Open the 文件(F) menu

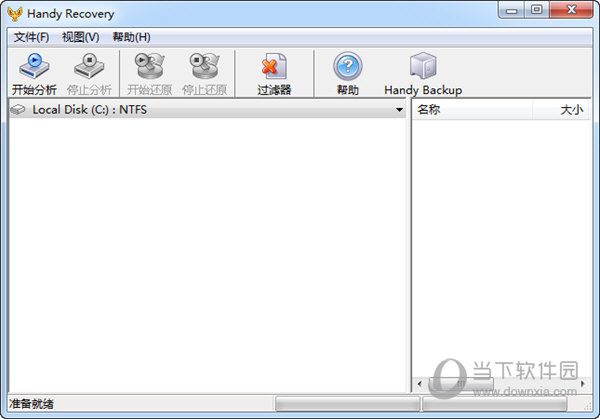[31, 37]
